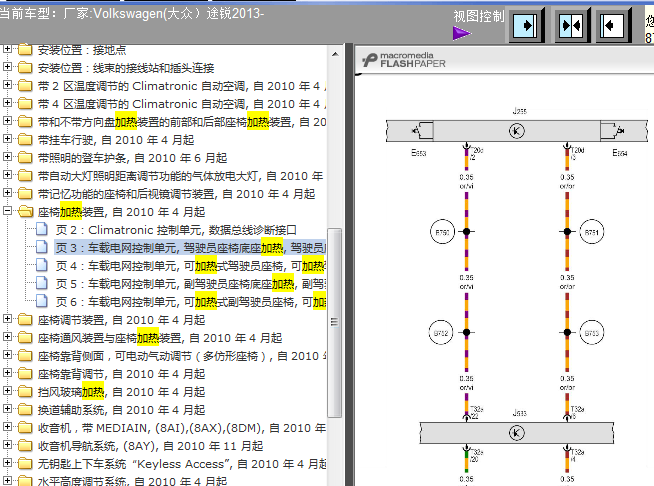Click the J255 label above the control unit
The width and height of the screenshot is (654, 486).
click(x=519, y=111)
